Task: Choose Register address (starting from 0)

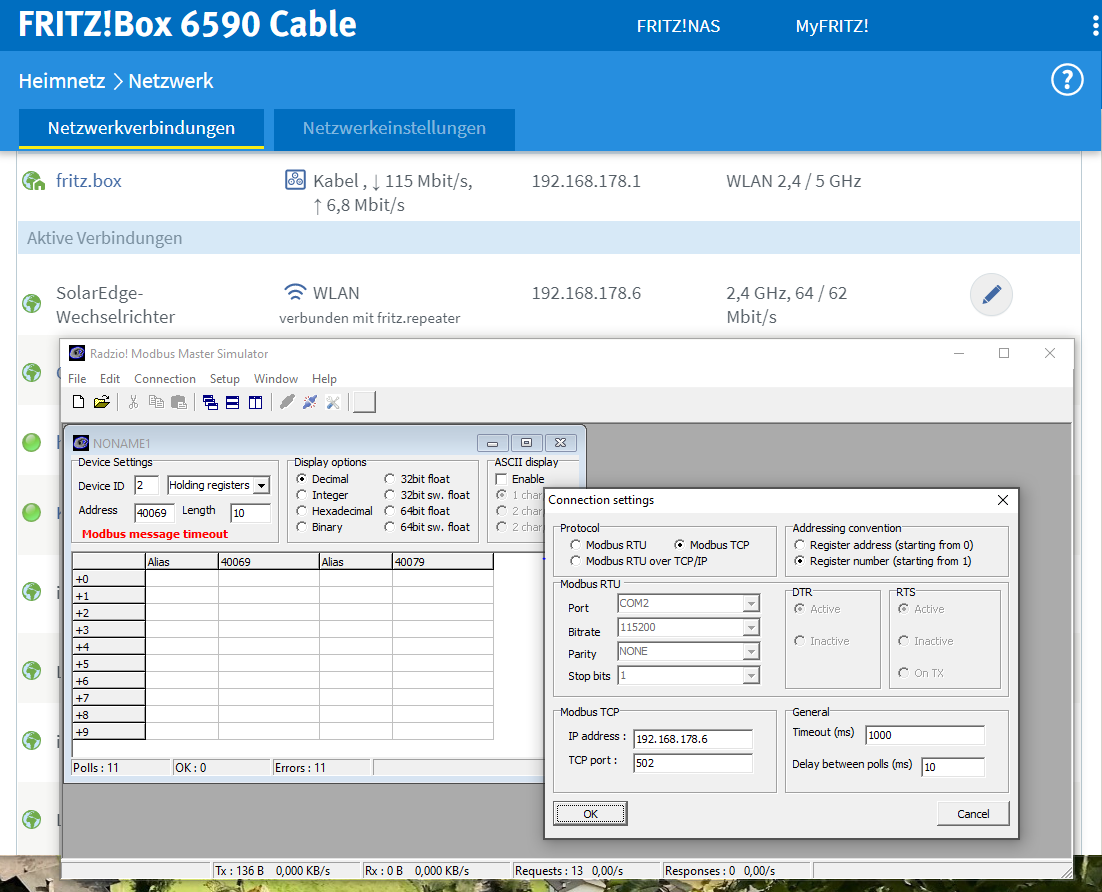Action: tap(800, 545)
